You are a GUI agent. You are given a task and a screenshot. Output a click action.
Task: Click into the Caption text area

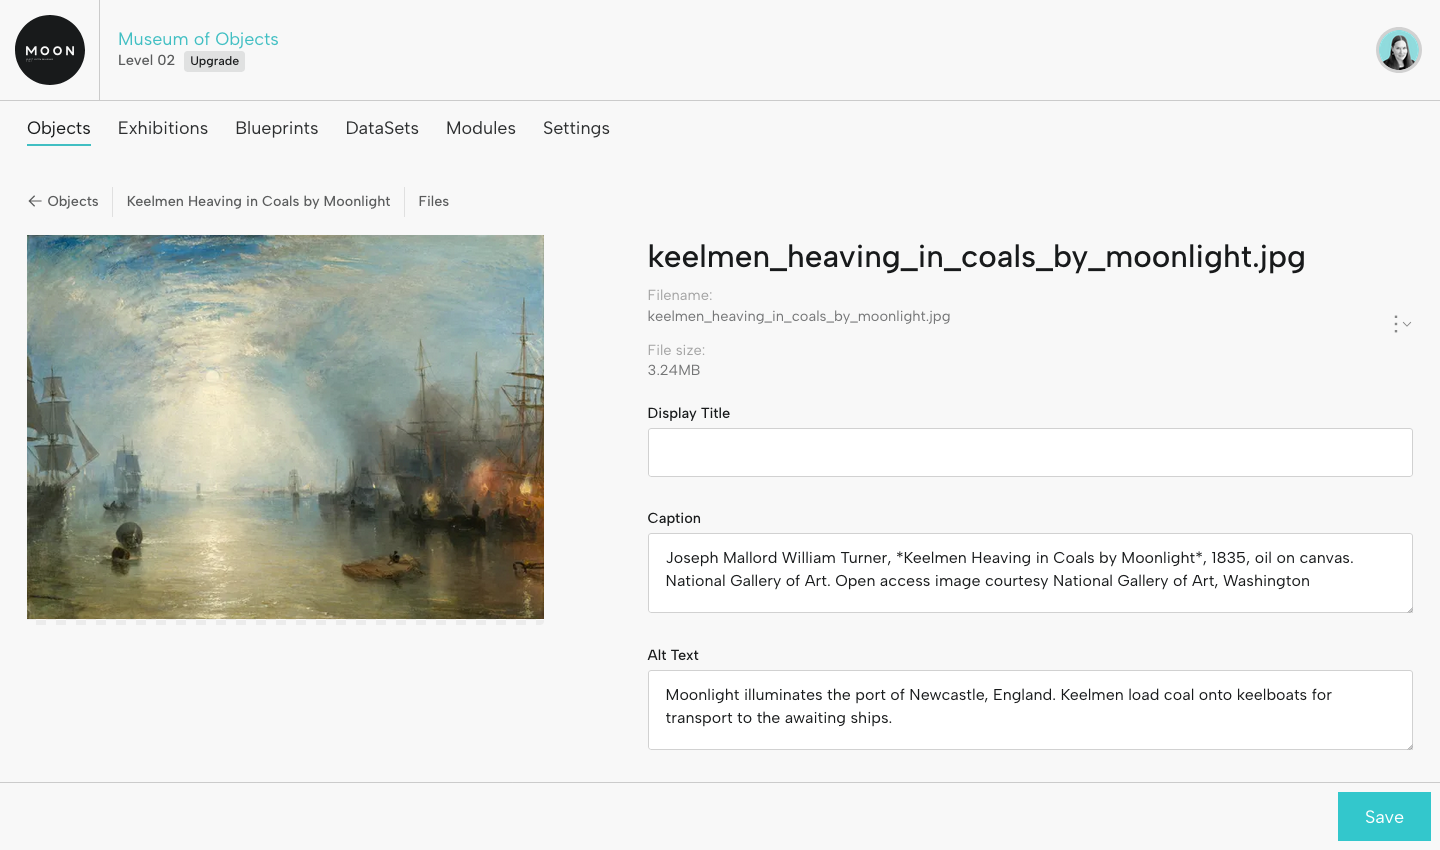coord(1030,573)
